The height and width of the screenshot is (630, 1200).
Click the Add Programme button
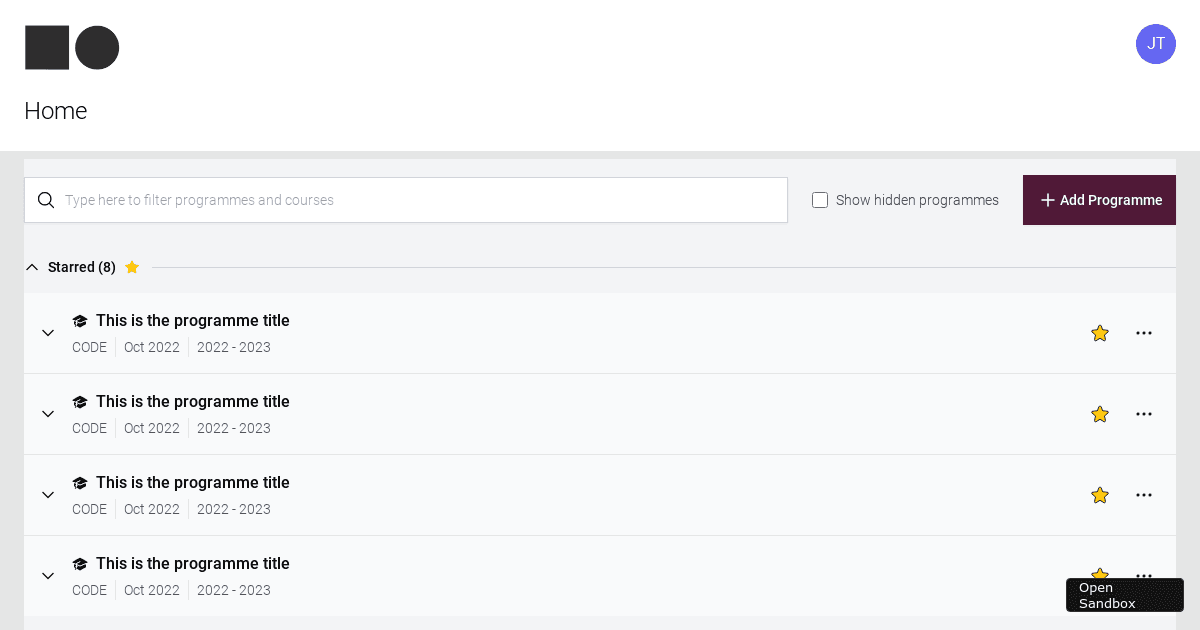tap(1099, 200)
